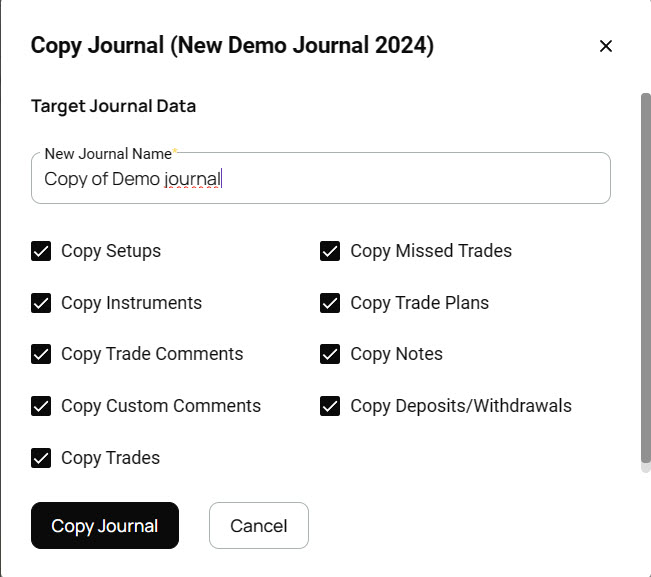Toggle the Copy Trade Comments checkbox
The height and width of the screenshot is (577, 651).
pyautogui.click(x=41, y=354)
